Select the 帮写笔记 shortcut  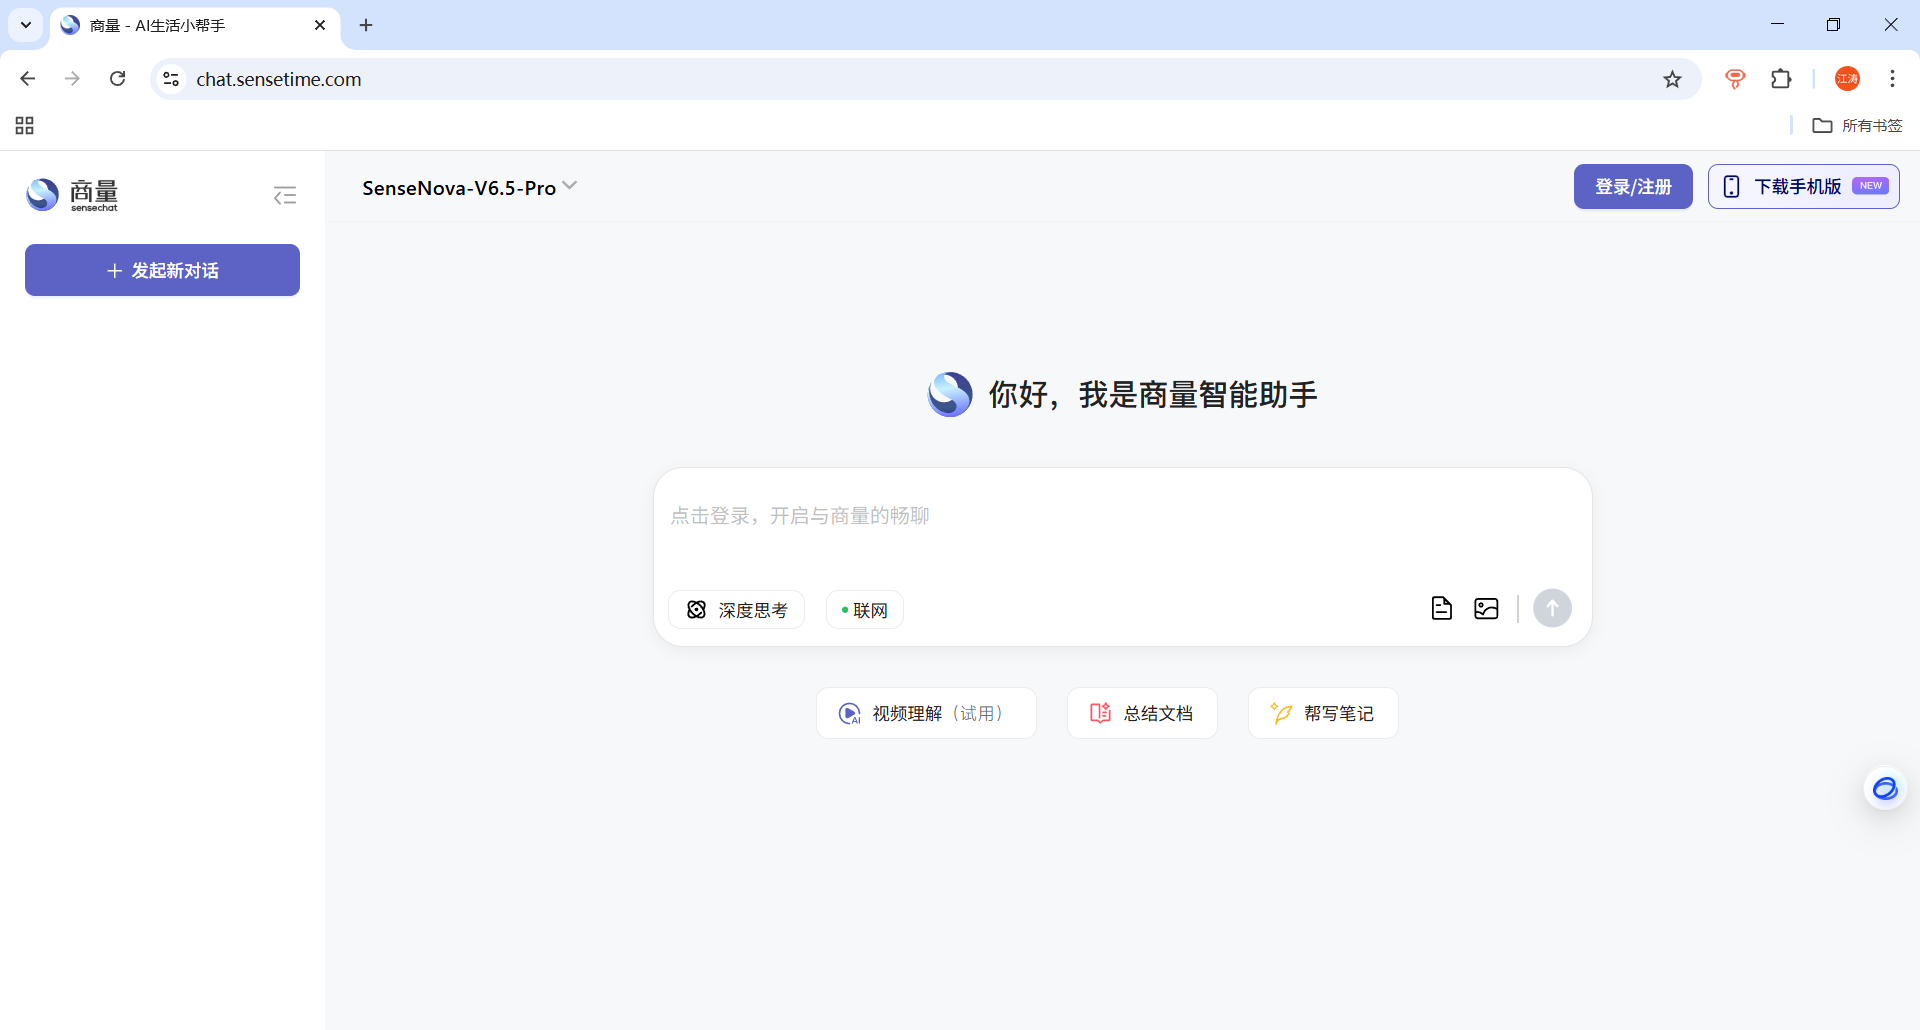[1323, 713]
